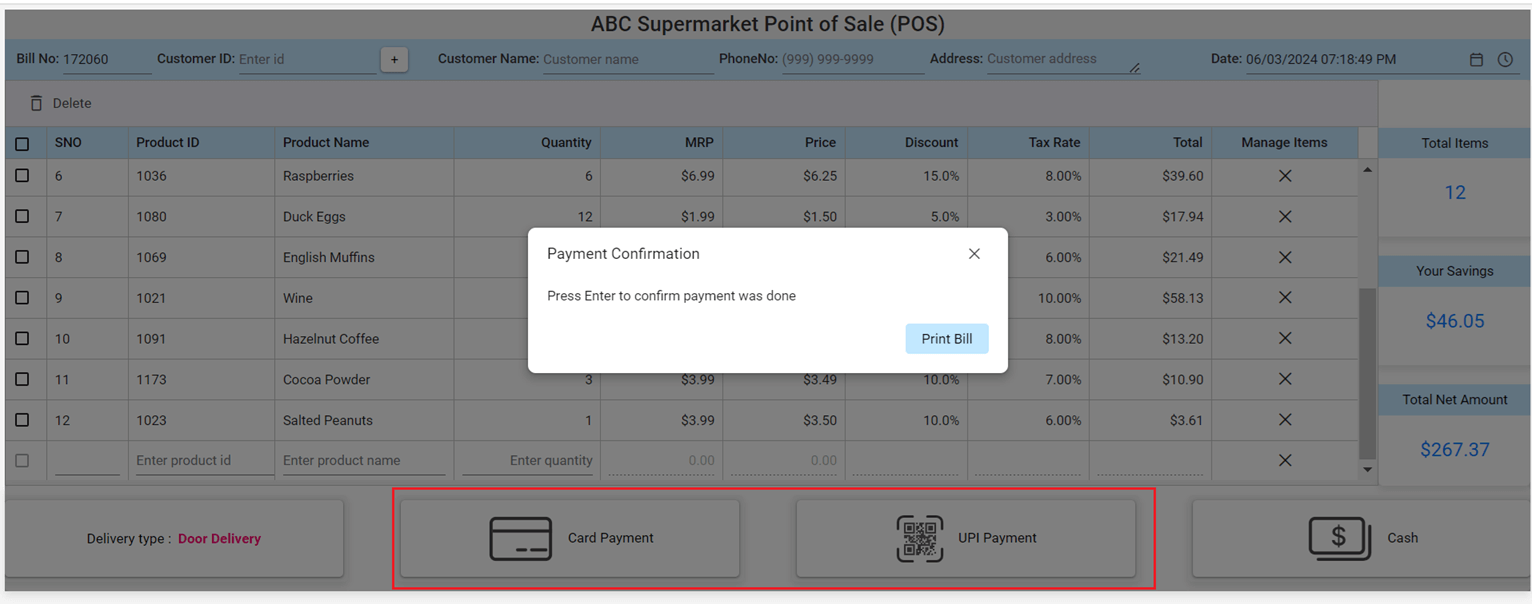Click the scrollbar down arrow
Image resolution: width=1532 pixels, height=604 pixels.
[1367, 469]
